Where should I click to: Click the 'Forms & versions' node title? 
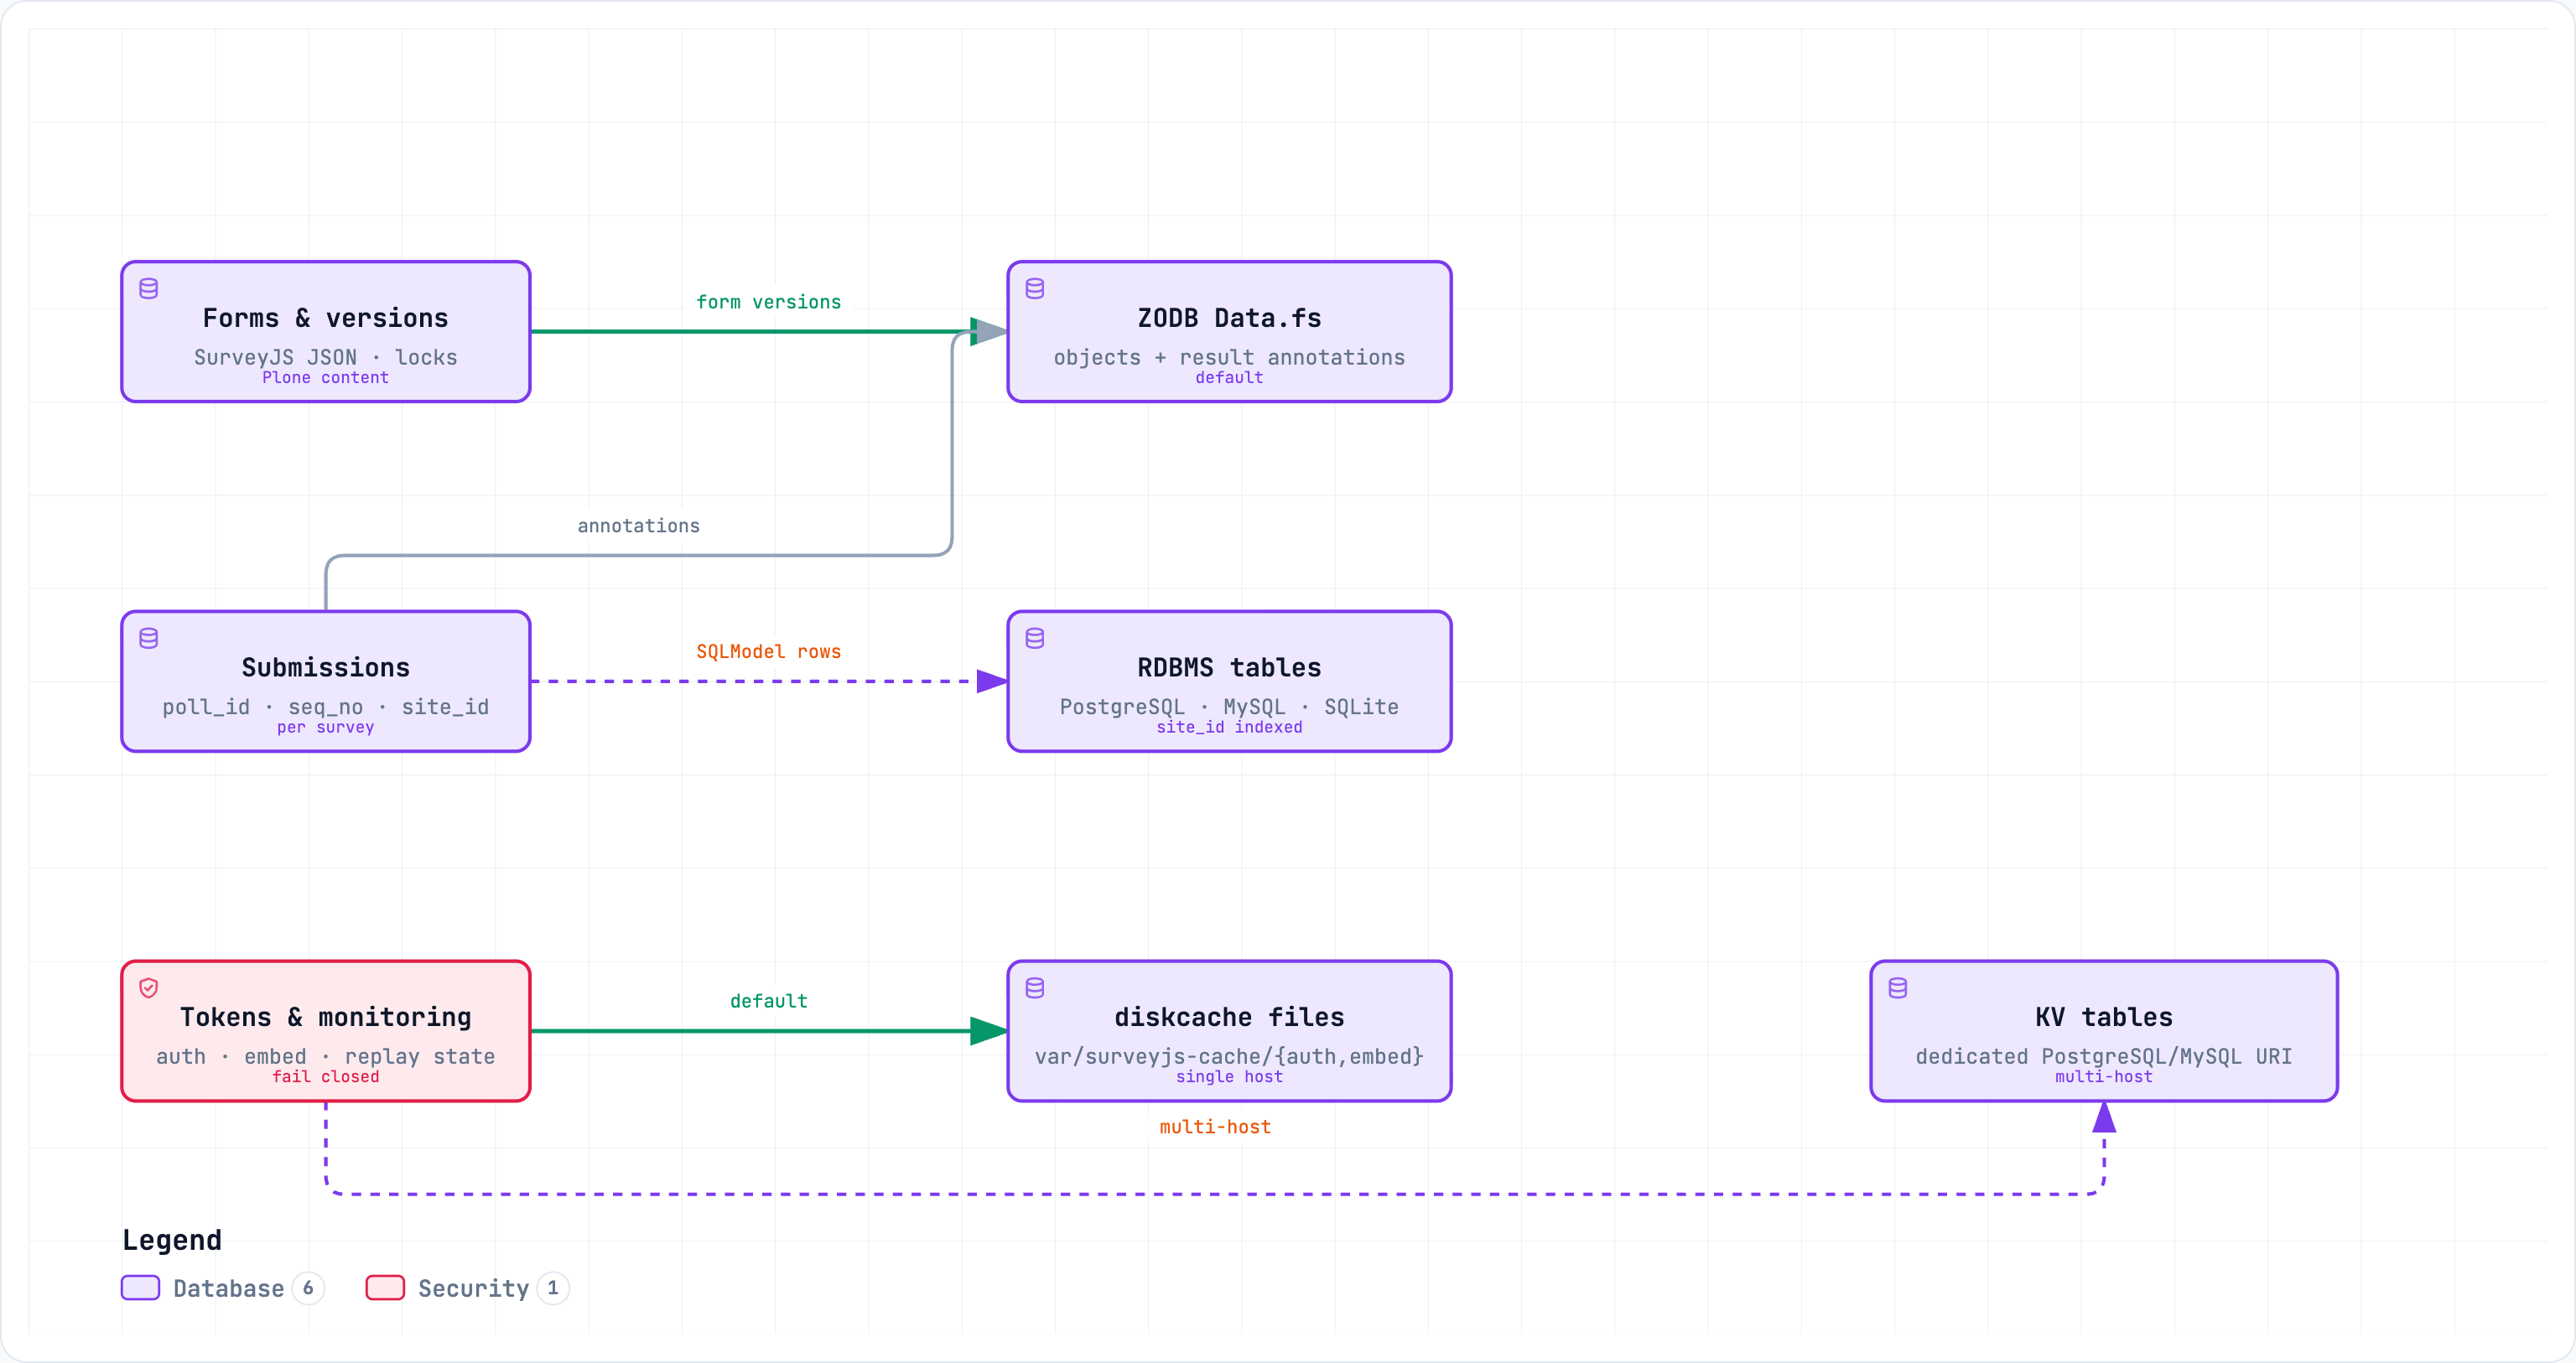[326, 318]
